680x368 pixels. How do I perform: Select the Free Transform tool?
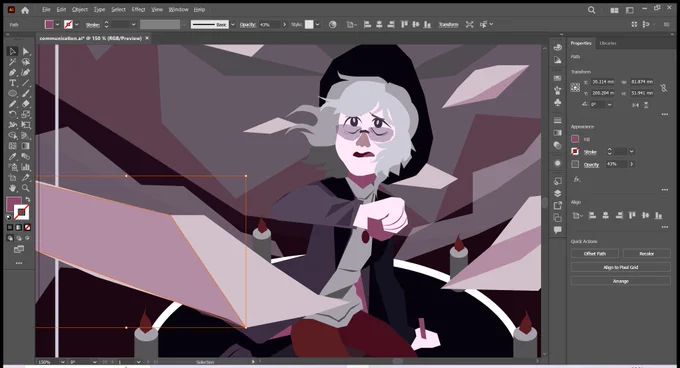(26, 125)
